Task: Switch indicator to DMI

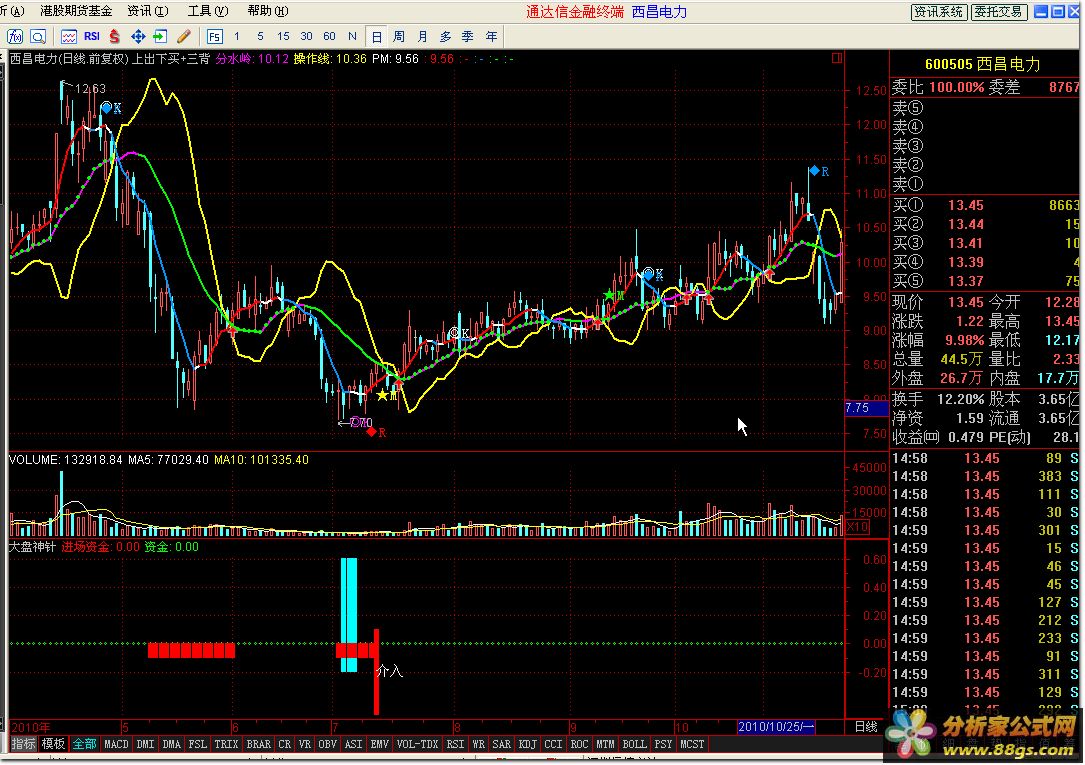Action: pyautogui.click(x=145, y=744)
